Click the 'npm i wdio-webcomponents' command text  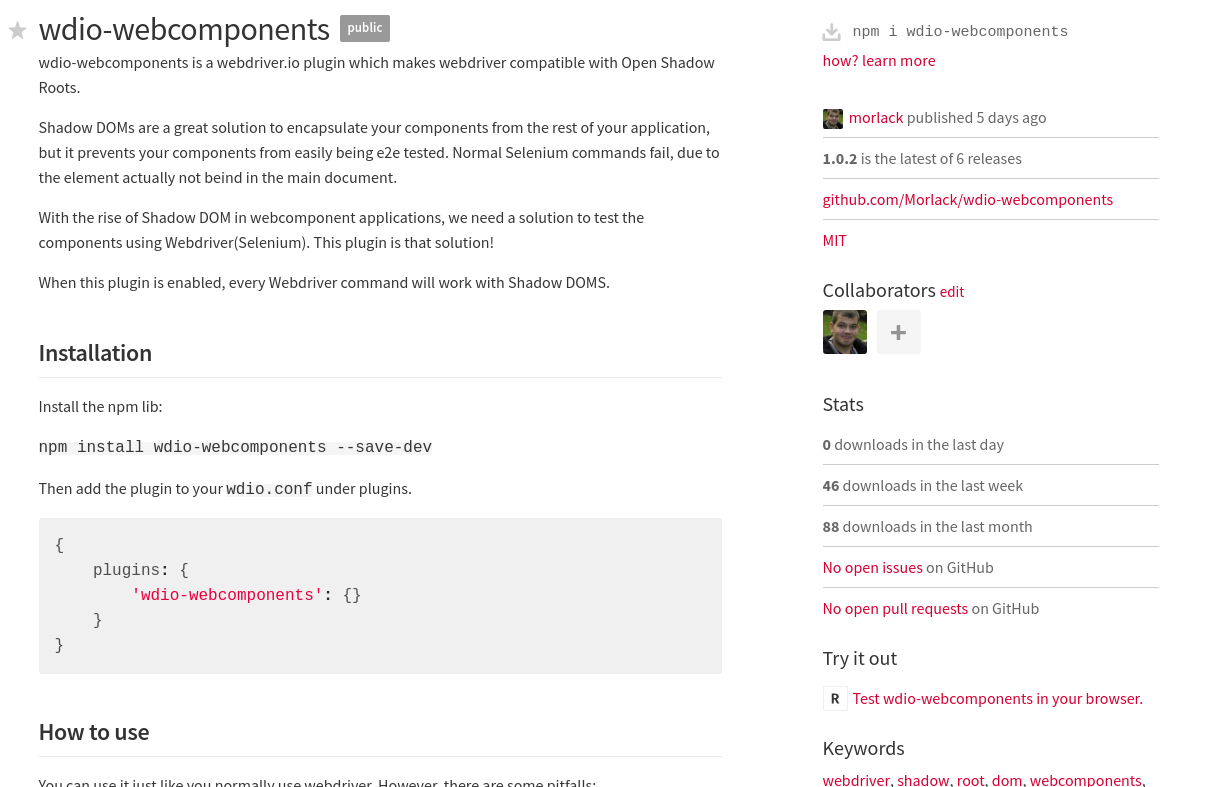(x=960, y=32)
